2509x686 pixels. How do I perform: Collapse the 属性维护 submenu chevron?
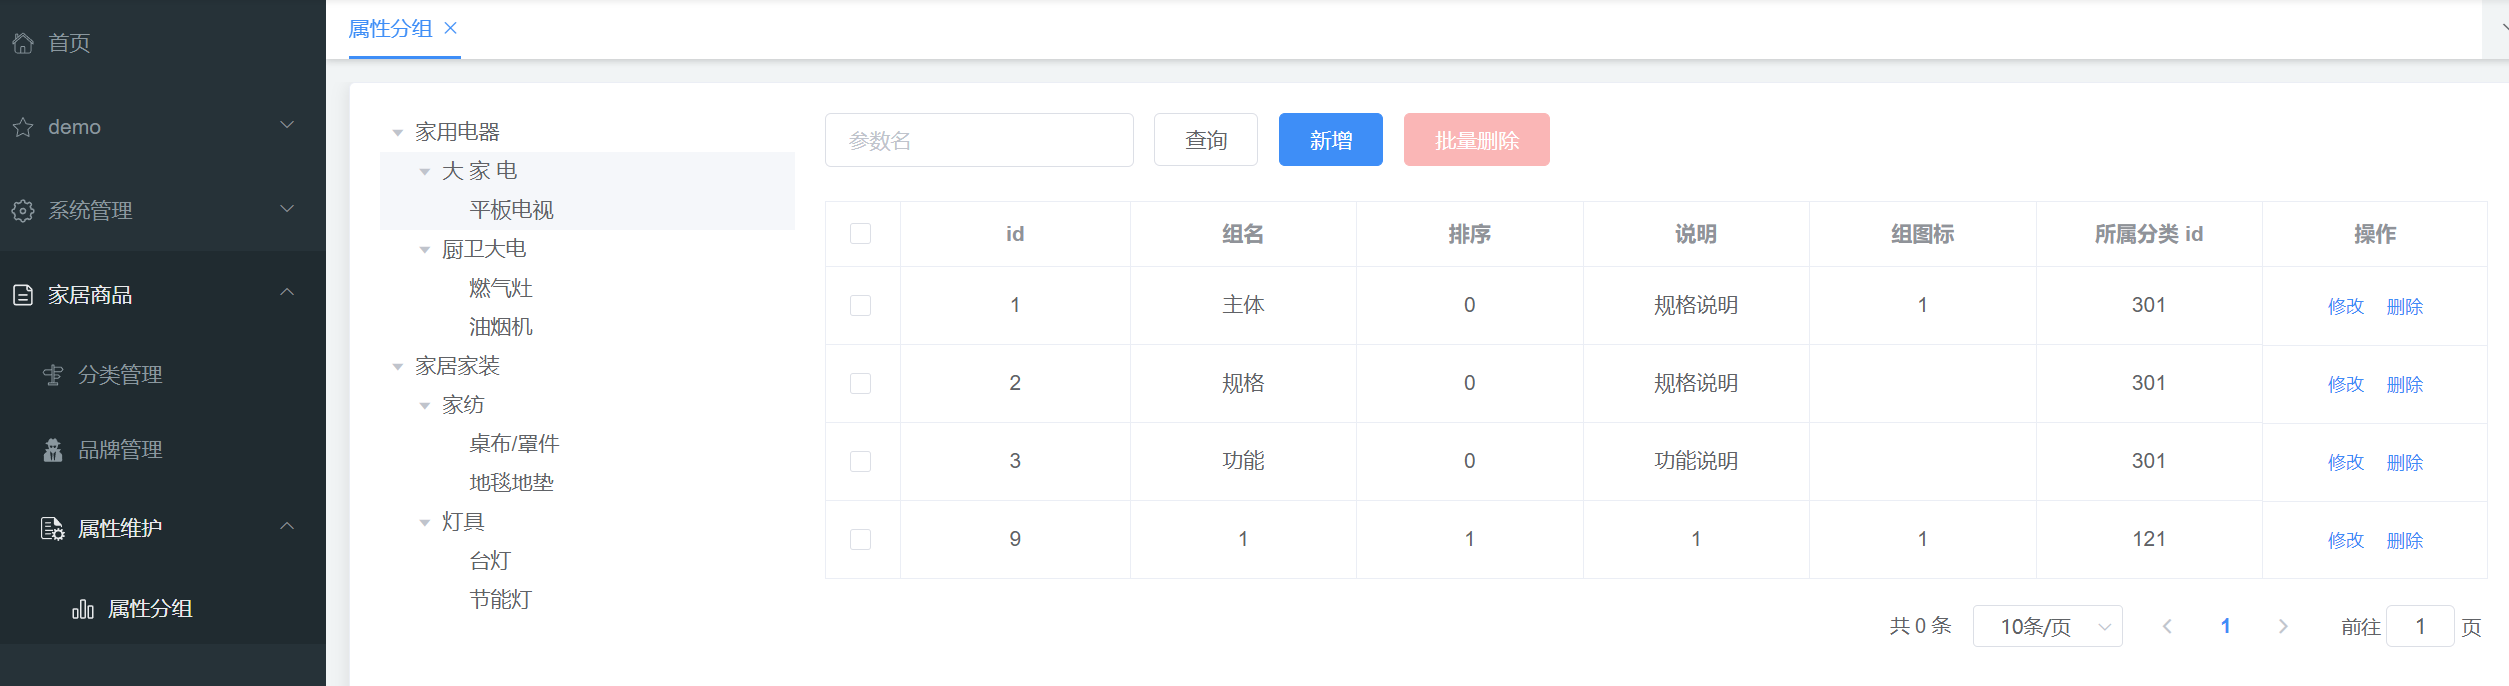[x=287, y=526]
